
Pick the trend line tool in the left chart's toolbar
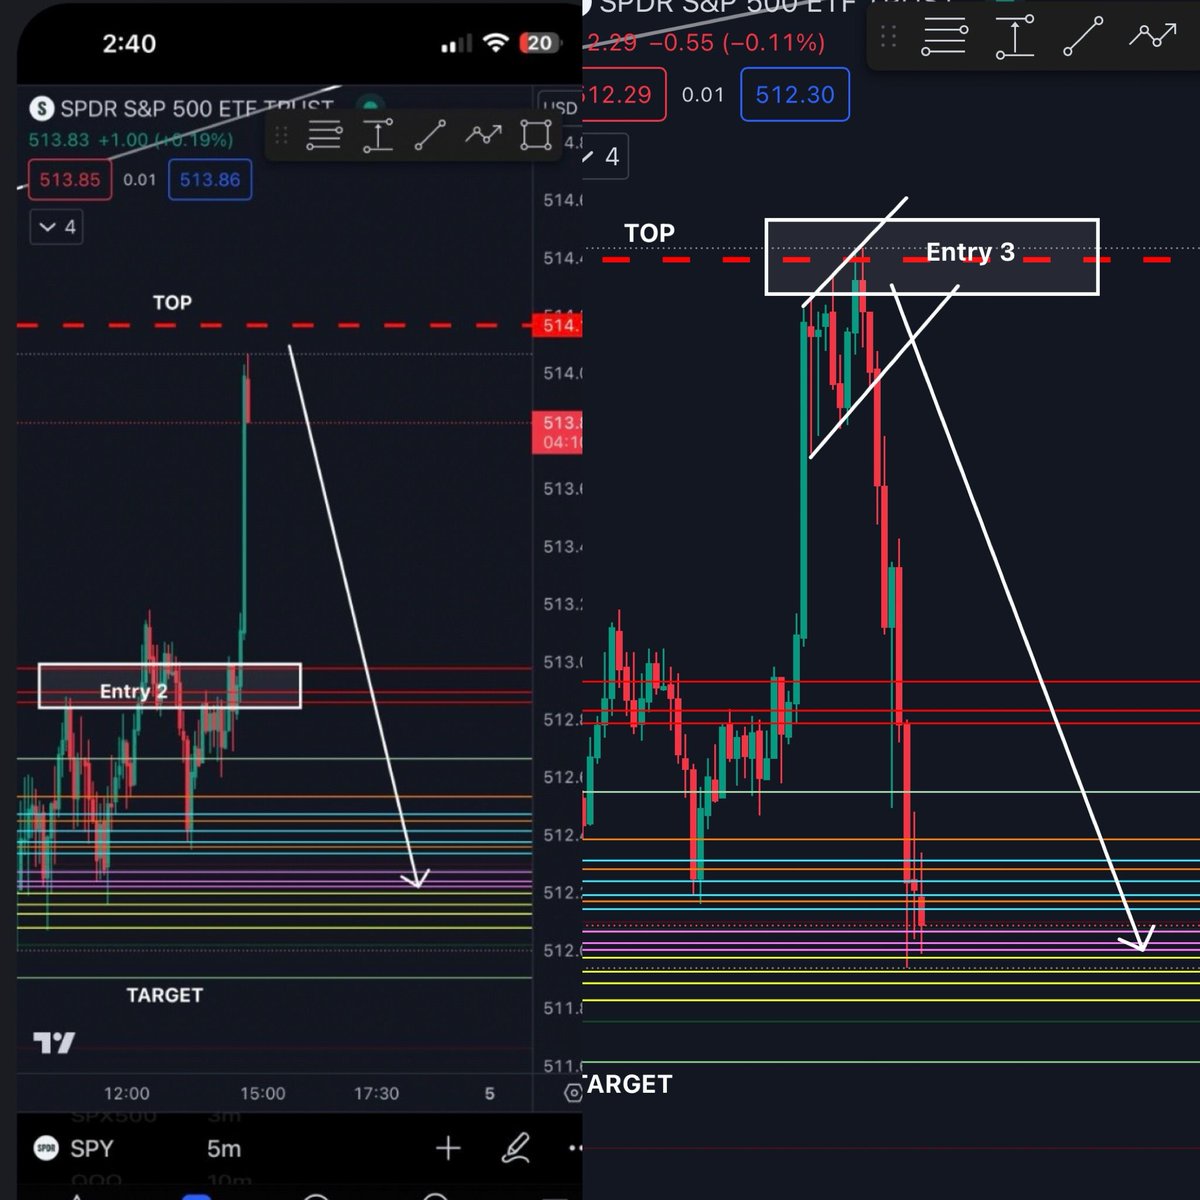point(430,135)
